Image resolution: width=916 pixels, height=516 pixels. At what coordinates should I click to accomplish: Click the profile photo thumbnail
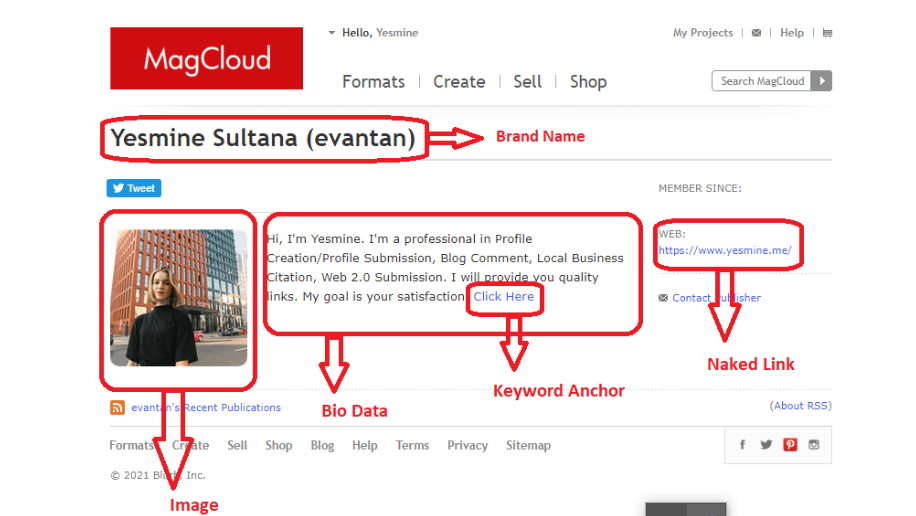click(179, 297)
